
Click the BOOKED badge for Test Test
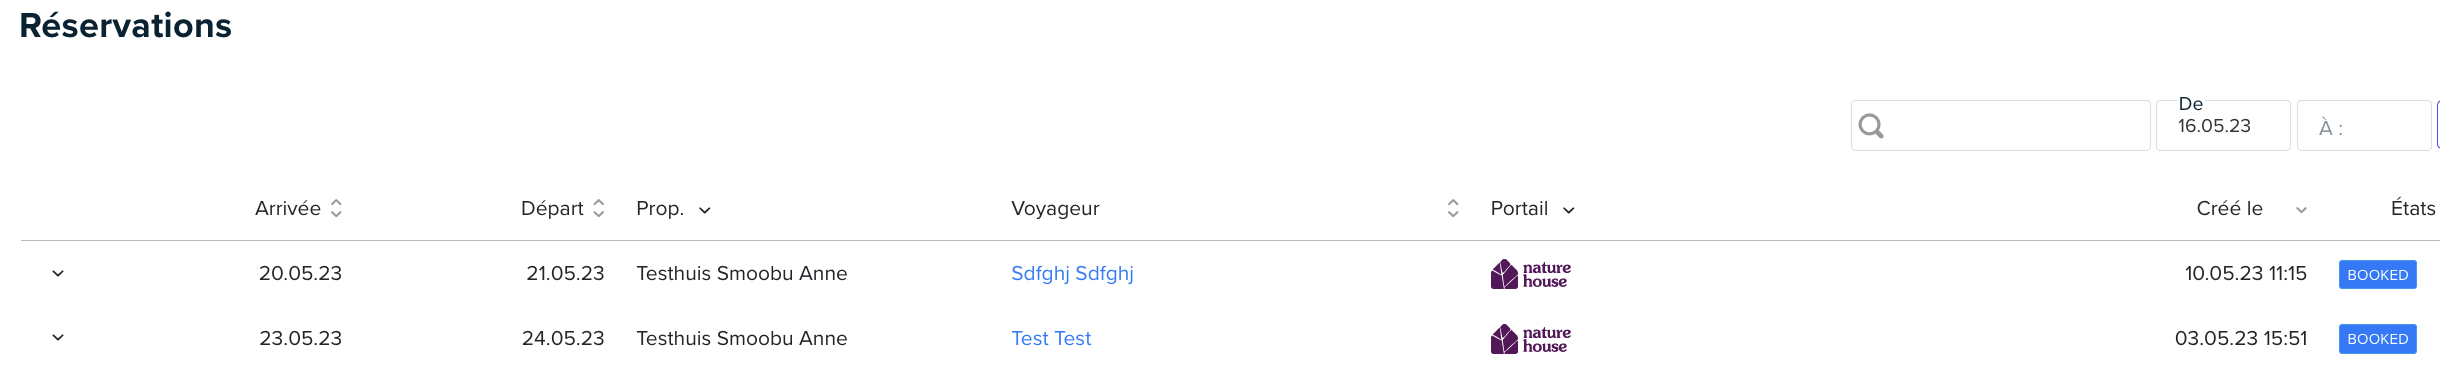pos(2377,339)
